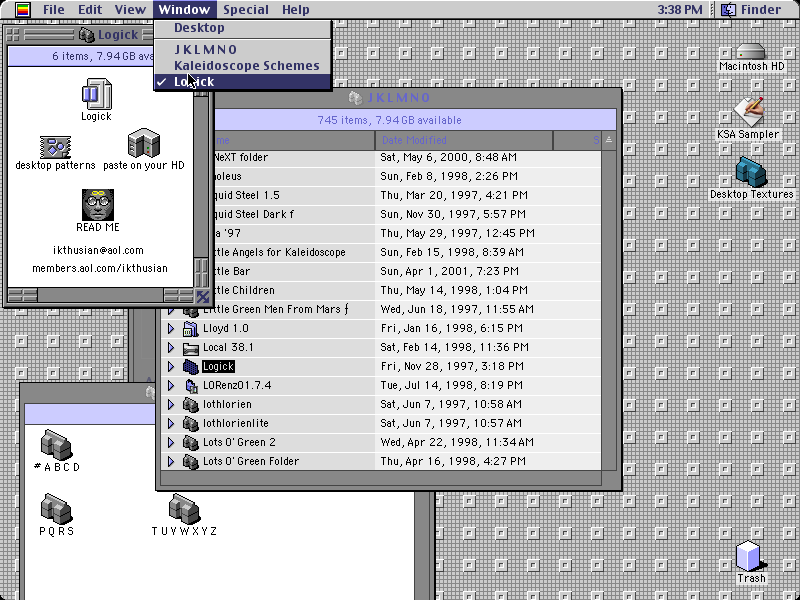The width and height of the screenshot is (800, 600).
Task: Click the Logick window resize box icon
Action: [202, 296]
